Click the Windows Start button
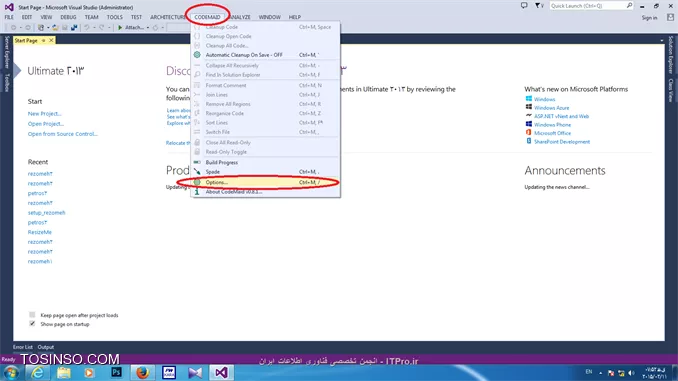The width and height of the screenshot is (678, 381). (x=10, y=373)
